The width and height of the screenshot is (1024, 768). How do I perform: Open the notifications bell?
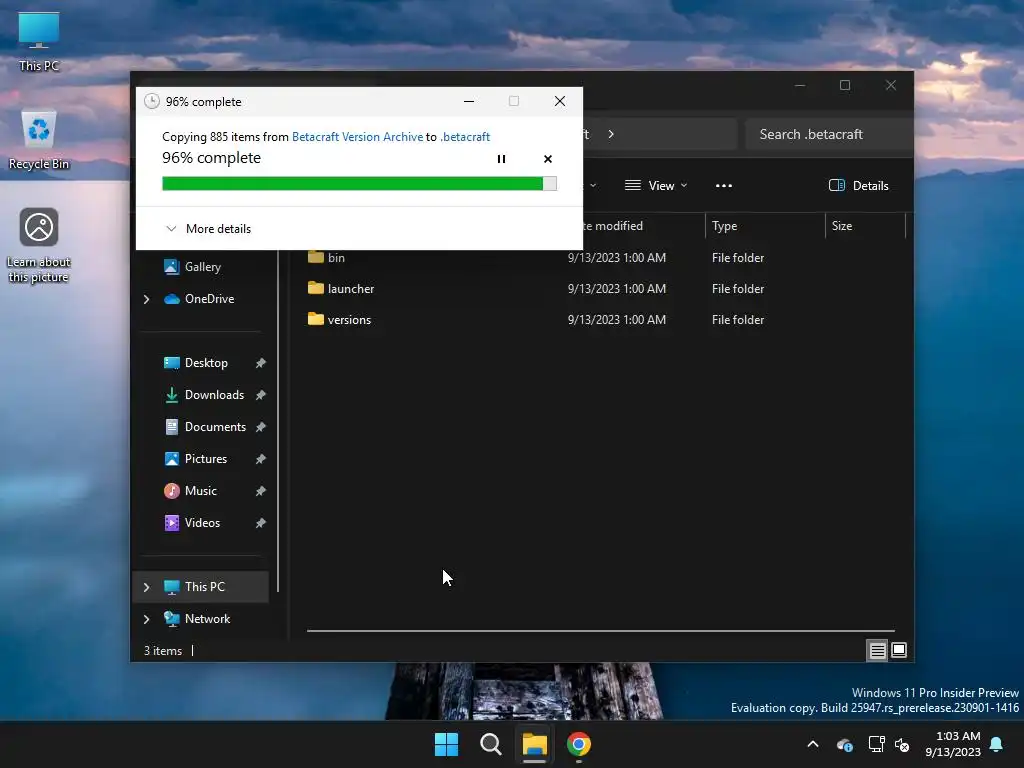[997, 744]
